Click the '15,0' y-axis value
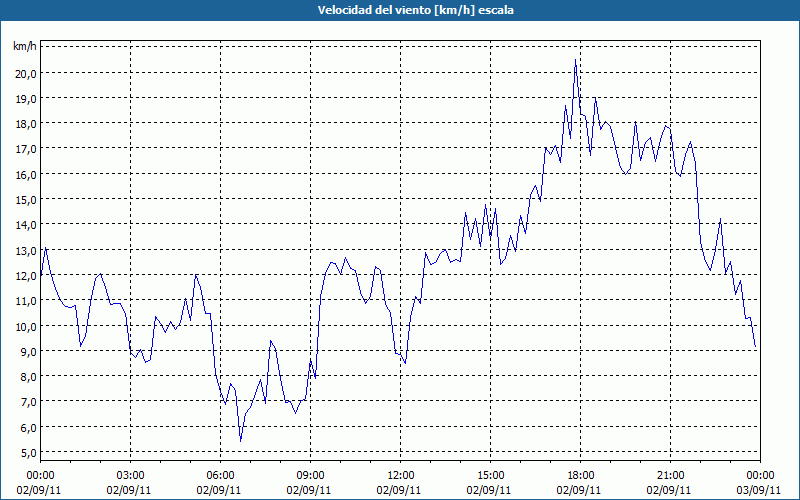This screenshot has height=500, width=800. click(27, 199)
